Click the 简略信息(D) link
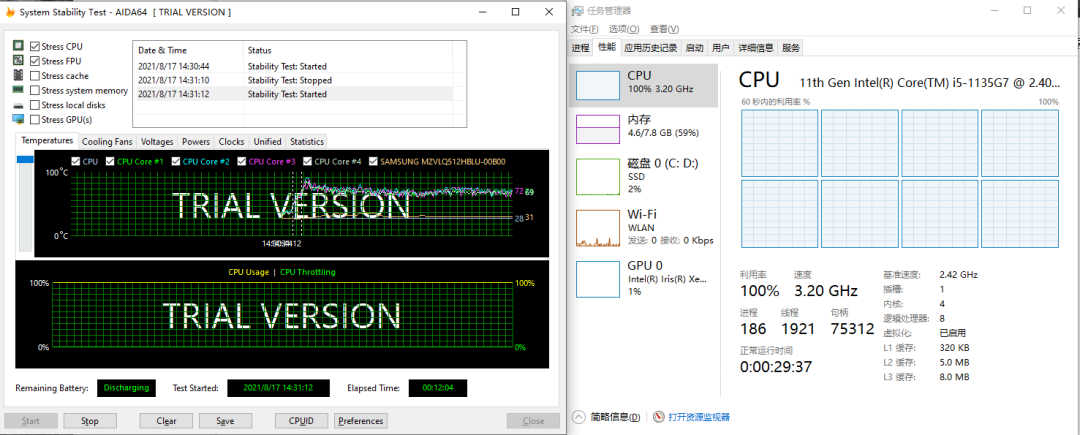The width and height of the screenshot is (1080, 435). [615, 417]
